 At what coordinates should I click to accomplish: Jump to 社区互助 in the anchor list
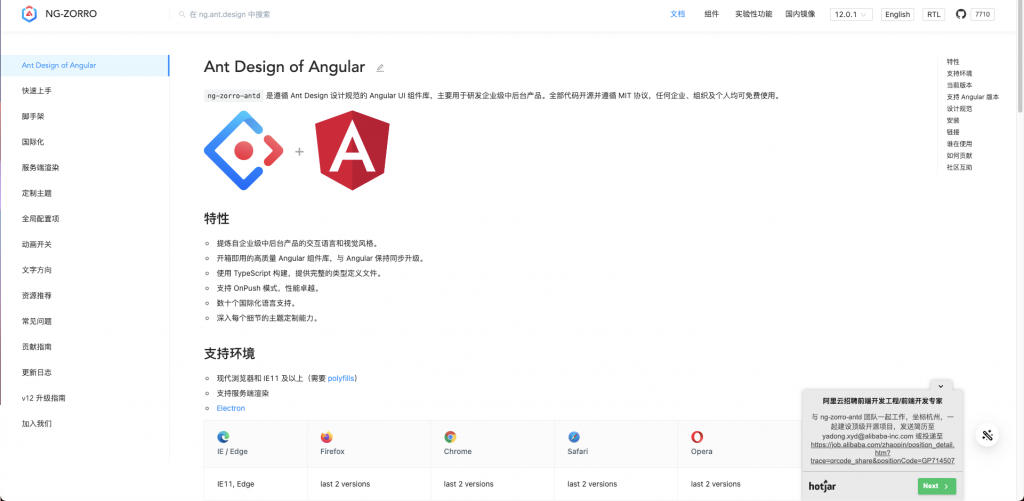959,168
